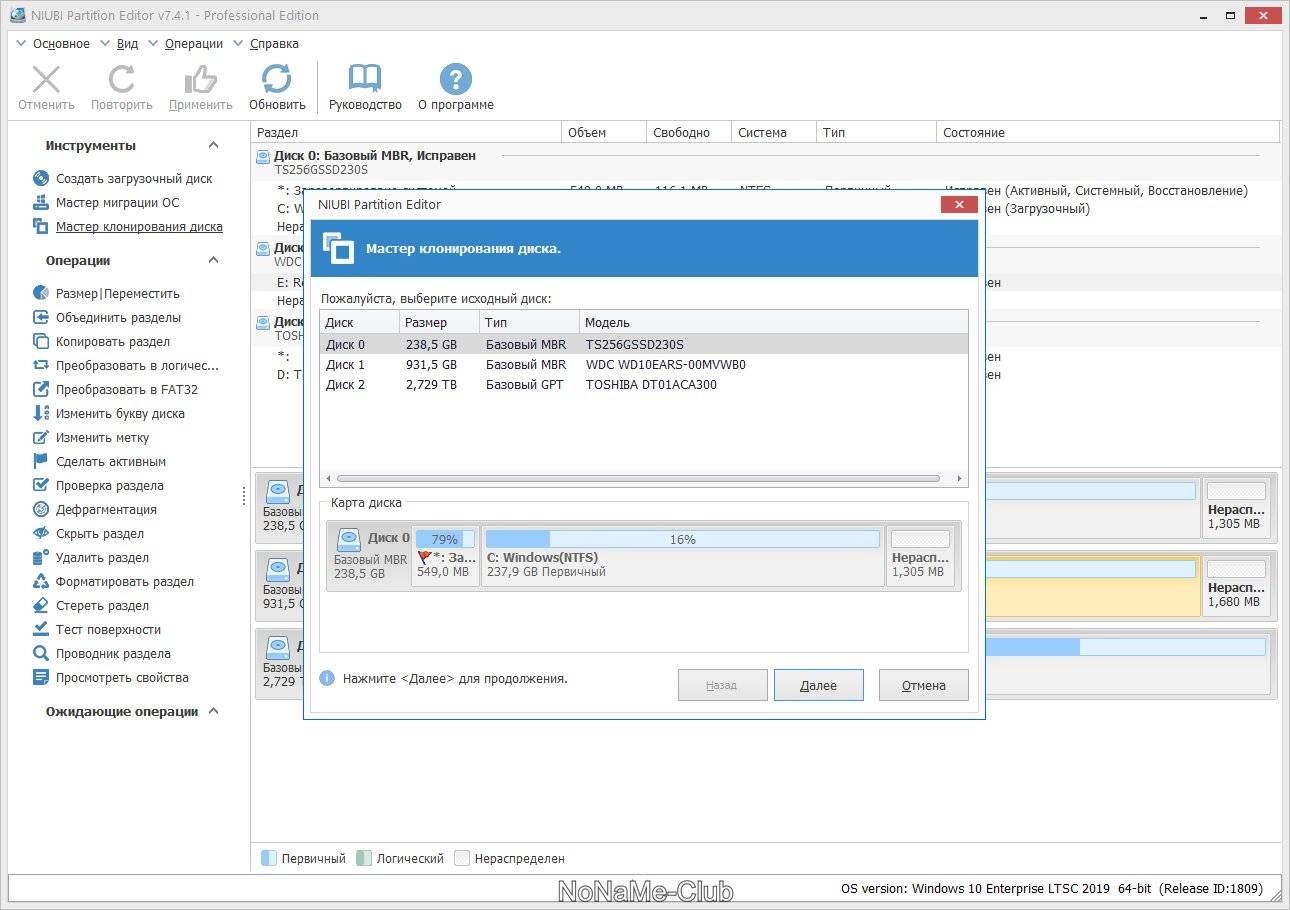Viewport: 1290px width, 910px height.
Task: Click the Тип column header in wizard
Action: 529,322
